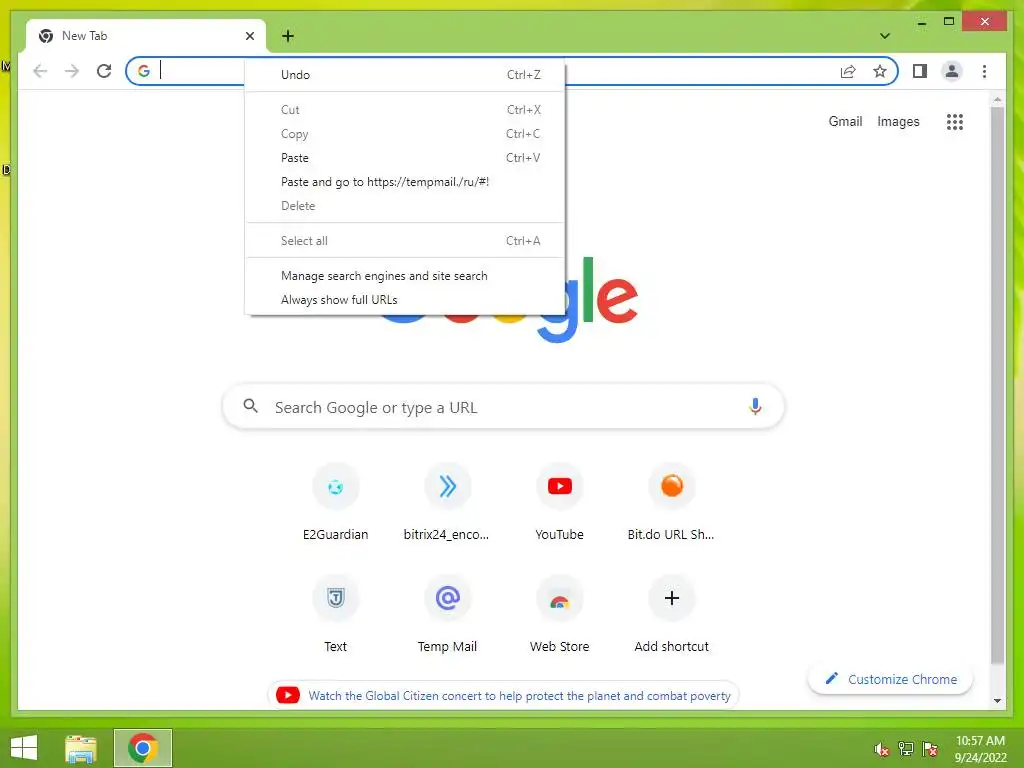Click the taskbar clock showing 10:57 AM
1024x768 pixels.
coord(980,748)
